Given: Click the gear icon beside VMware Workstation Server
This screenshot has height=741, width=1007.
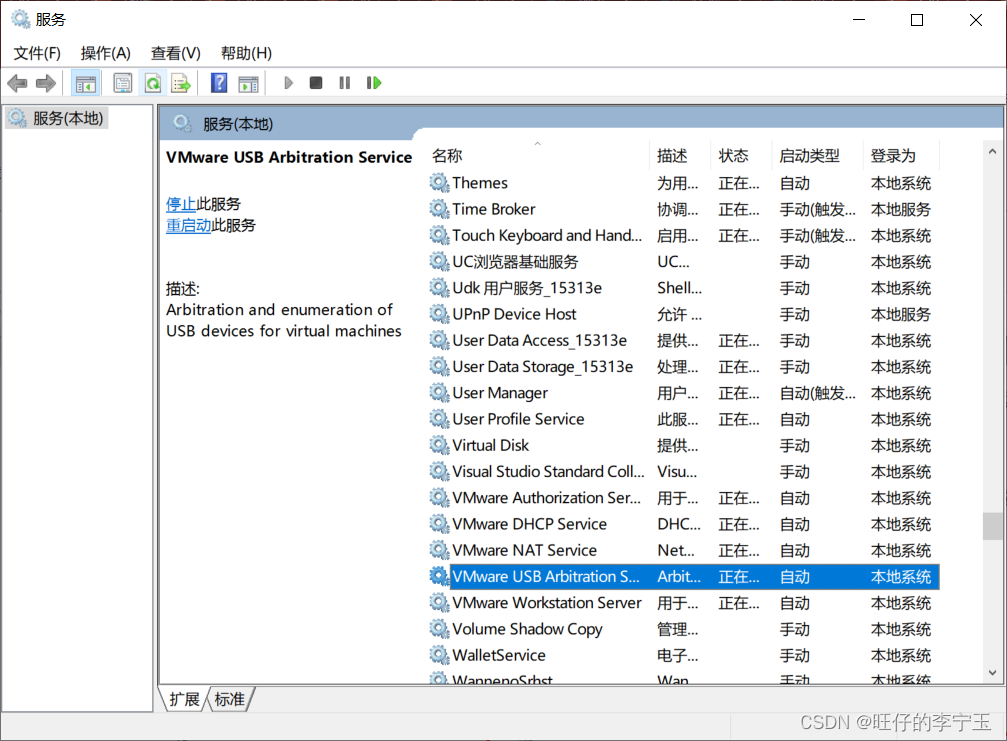Looking at the screenshot, I should click(x=439, y=603).
